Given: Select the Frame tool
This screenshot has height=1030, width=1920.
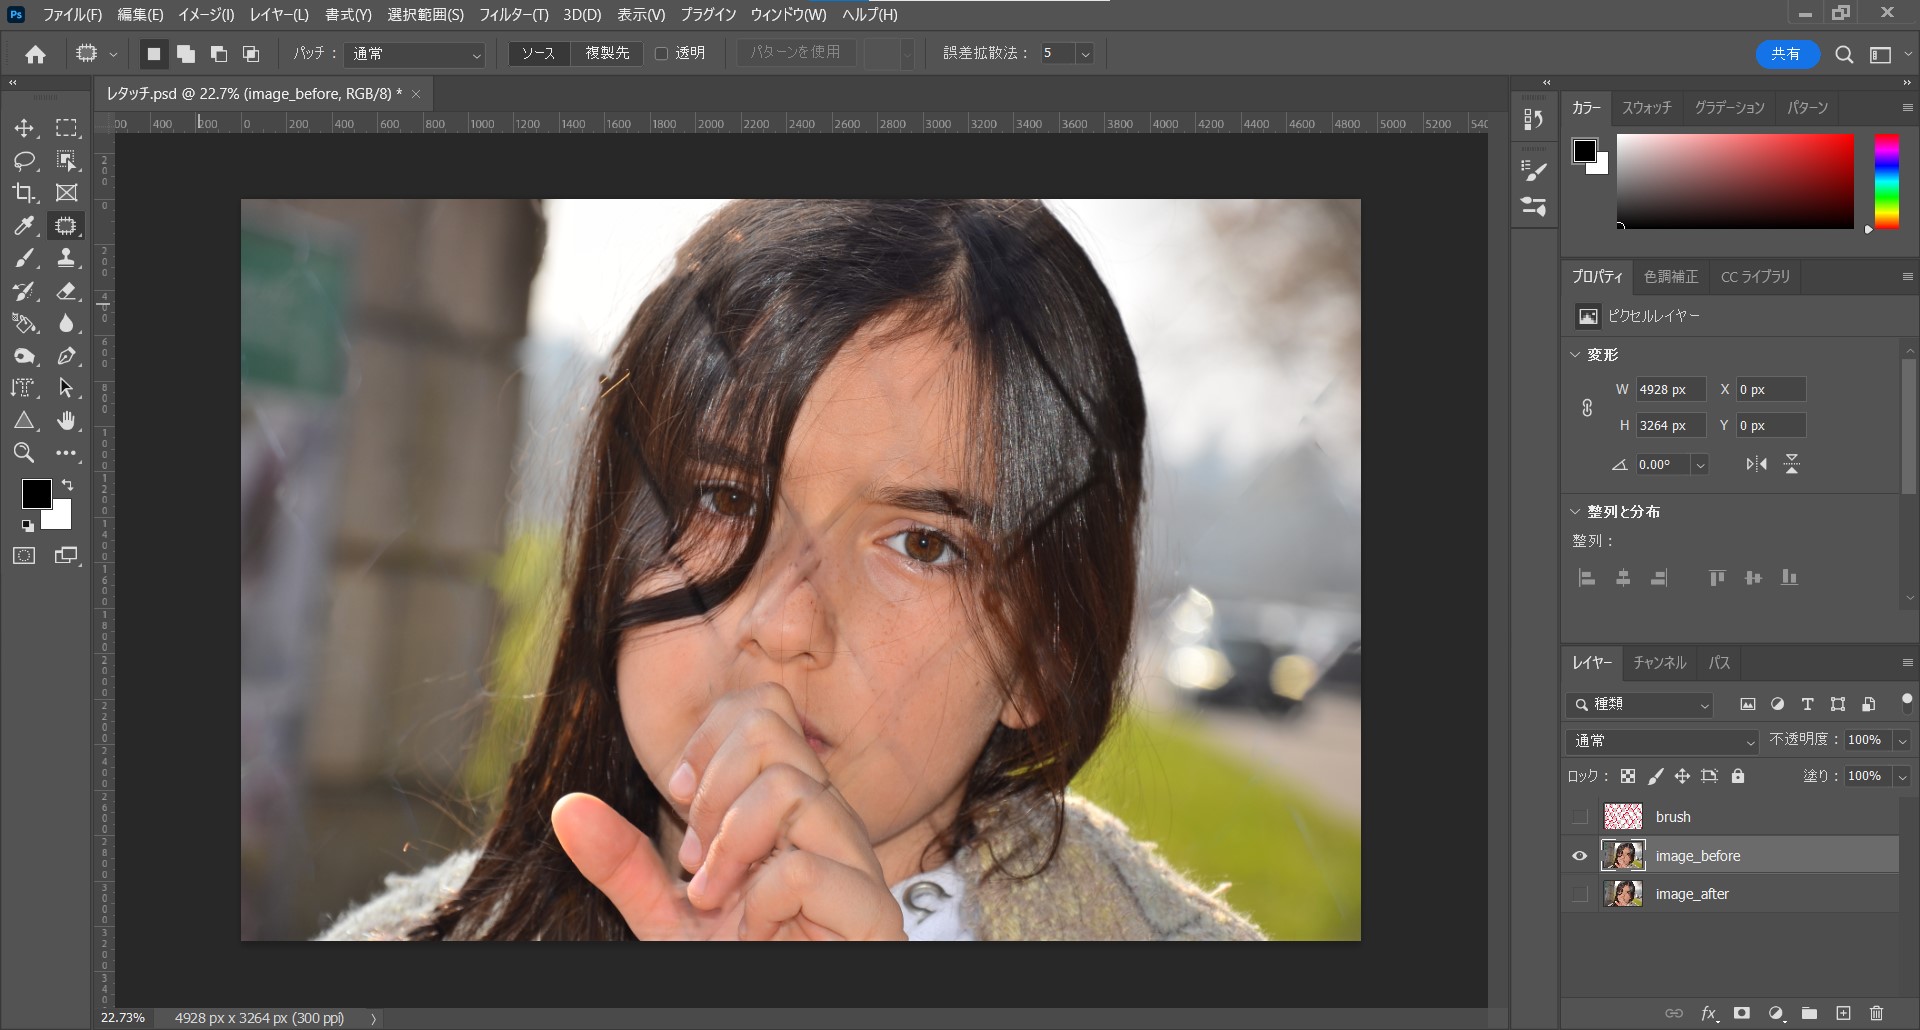Looking at the screenshot, I should 66,193.
